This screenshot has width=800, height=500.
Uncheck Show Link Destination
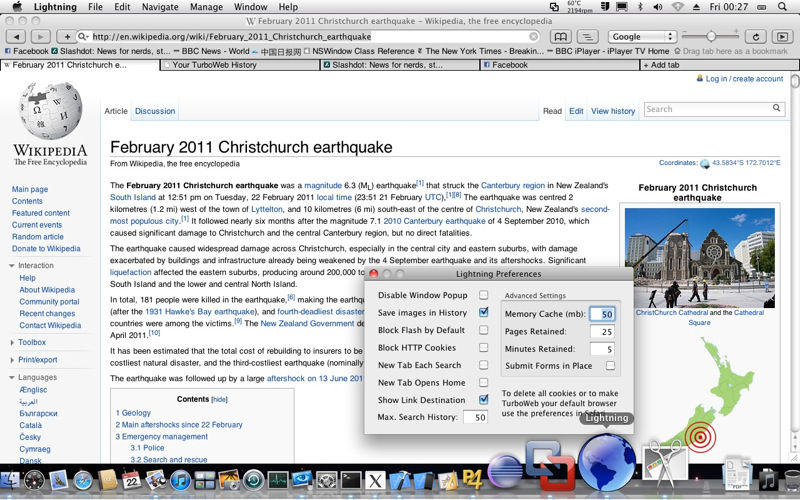click(x=483, y=399)
